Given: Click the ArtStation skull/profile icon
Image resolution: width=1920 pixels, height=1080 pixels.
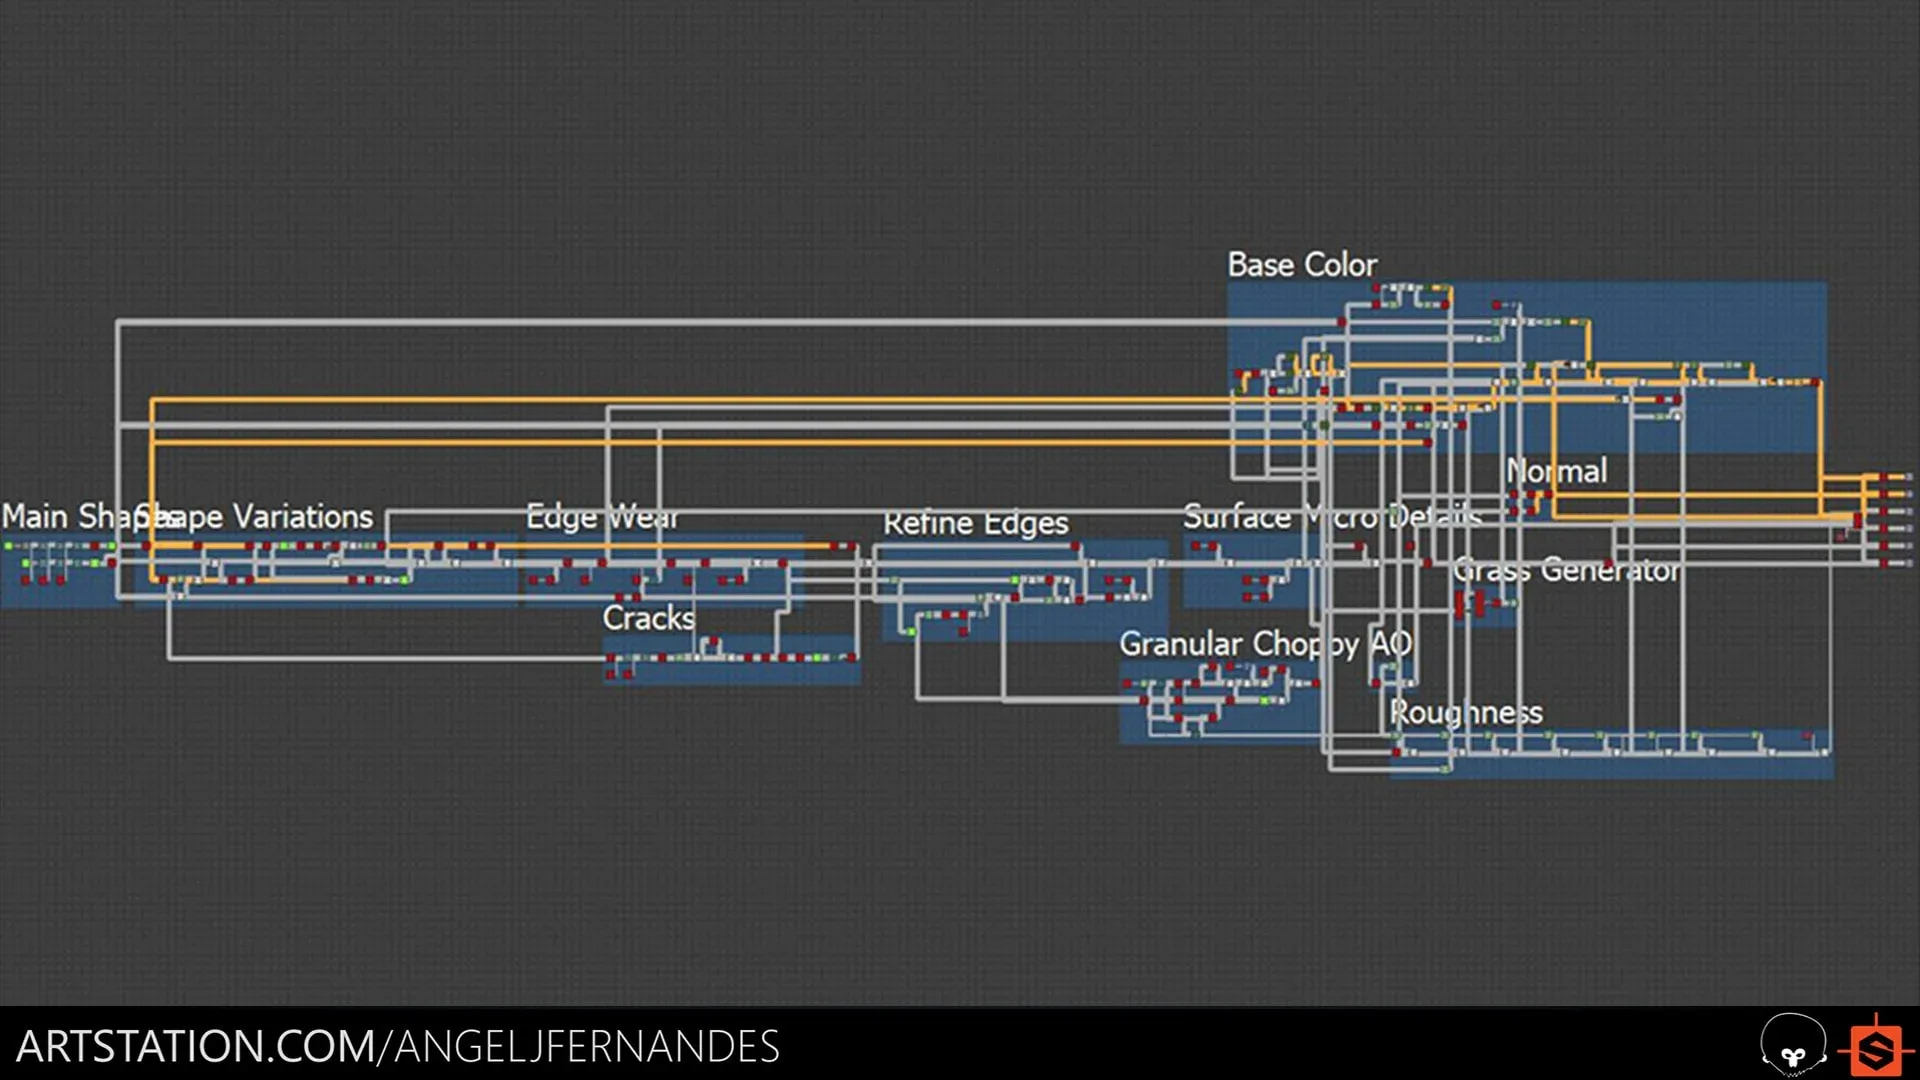Looking at the screenshot, I should (1796, 1044).
